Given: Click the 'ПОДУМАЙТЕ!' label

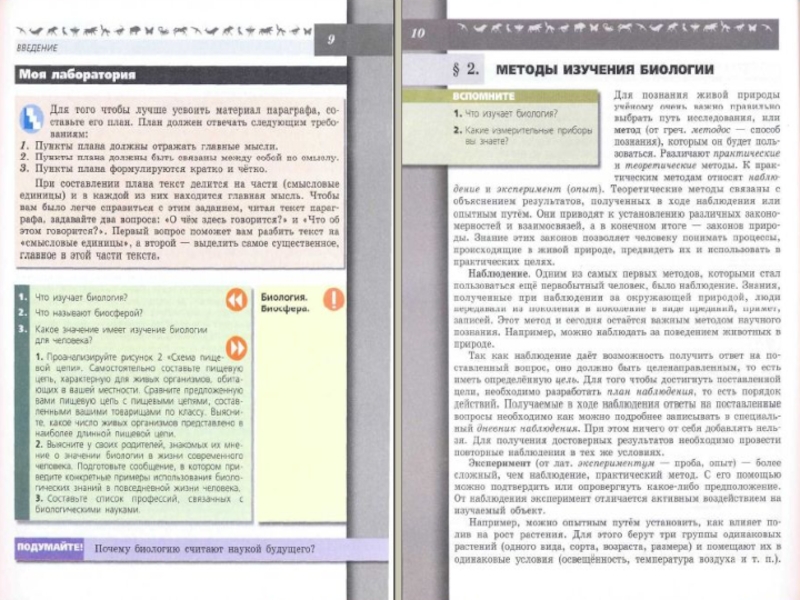Looking at the screenshot, I should tap(49, 547).
